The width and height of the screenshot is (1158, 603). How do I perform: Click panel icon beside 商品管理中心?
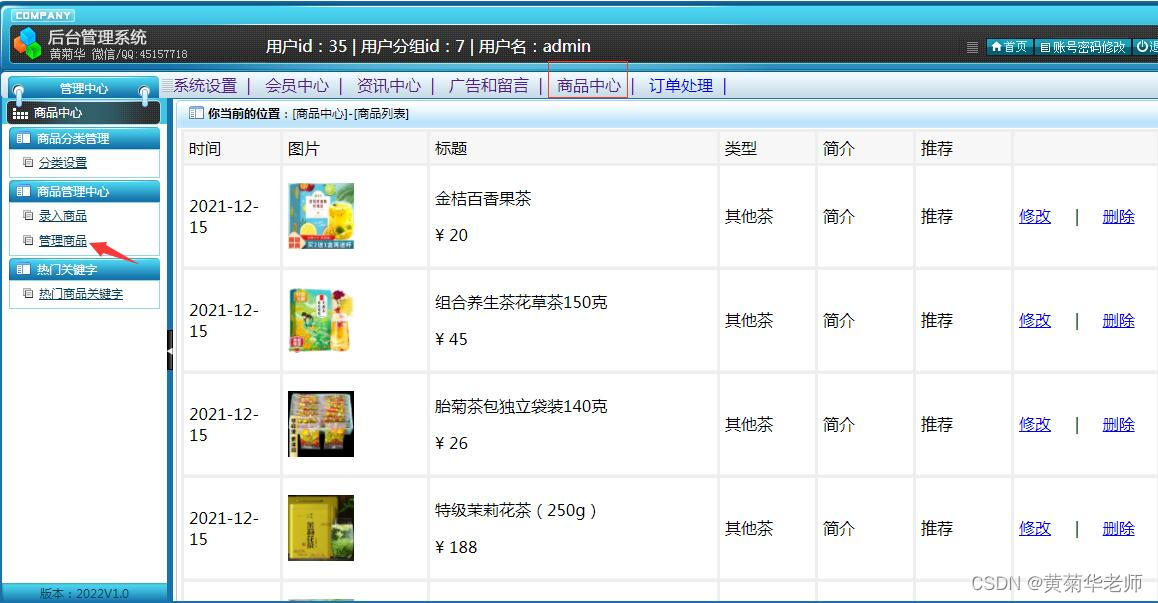(x=23, y=191)
